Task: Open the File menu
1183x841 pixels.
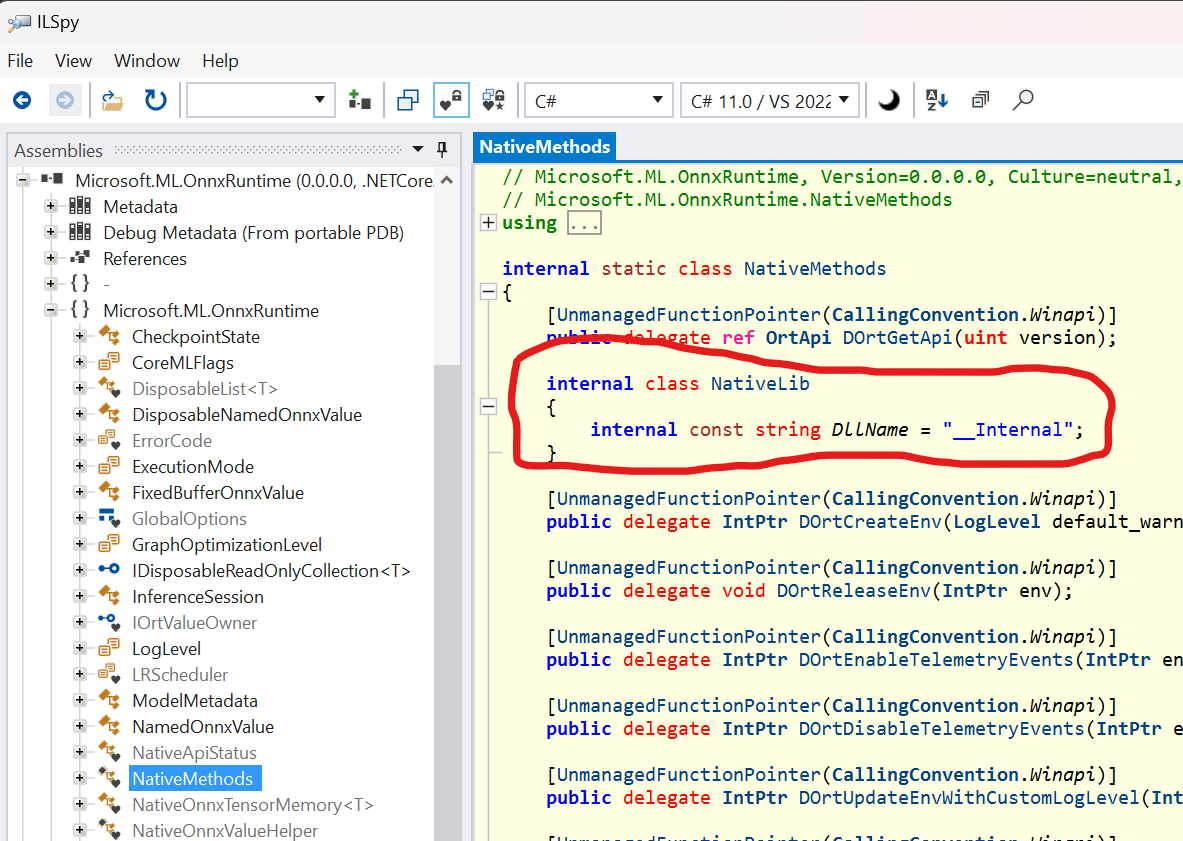Action: coord(20,60)
